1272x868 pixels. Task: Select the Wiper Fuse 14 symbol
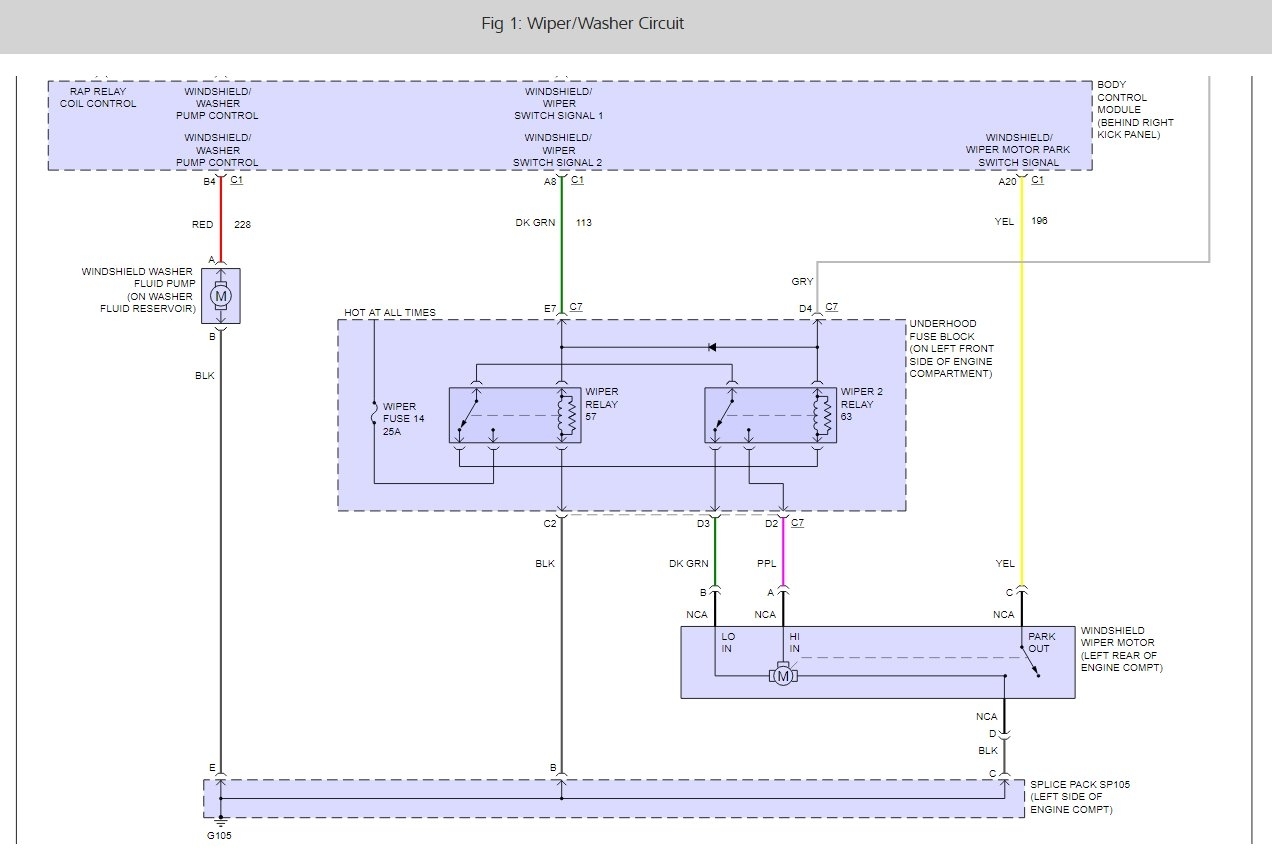[x=374, y=412]
